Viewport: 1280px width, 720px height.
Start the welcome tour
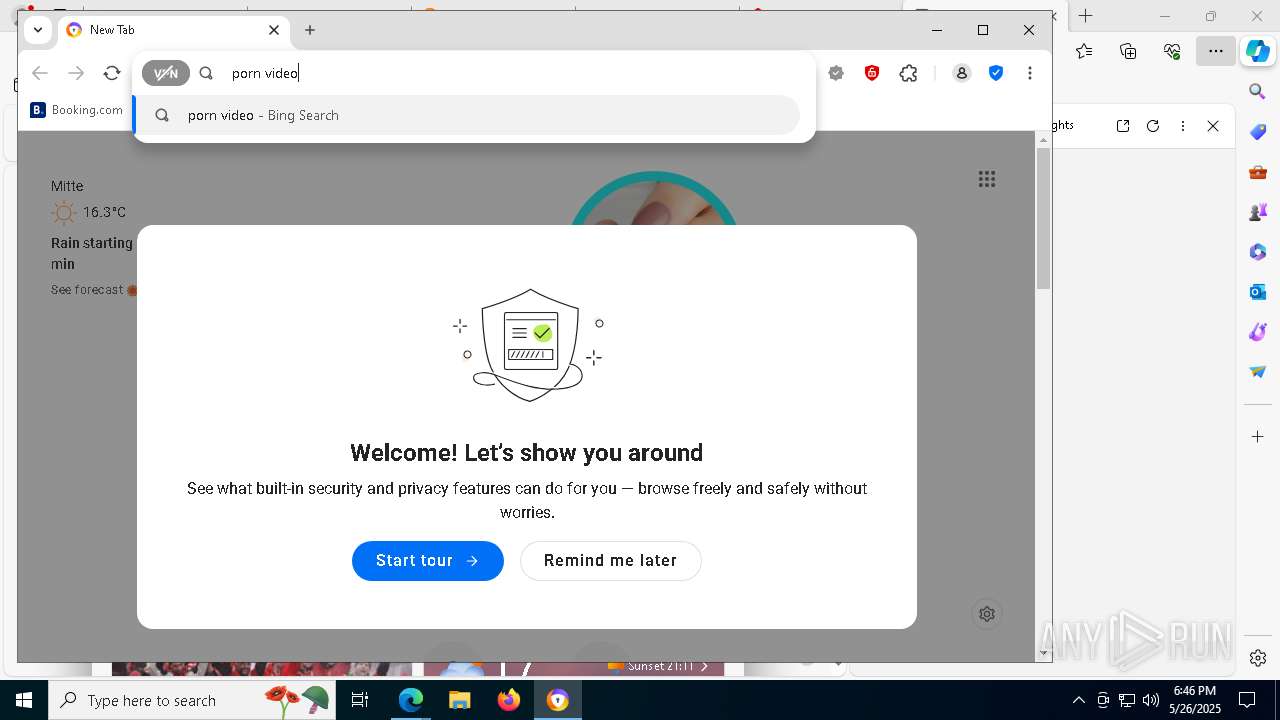(x=428, y=560)
